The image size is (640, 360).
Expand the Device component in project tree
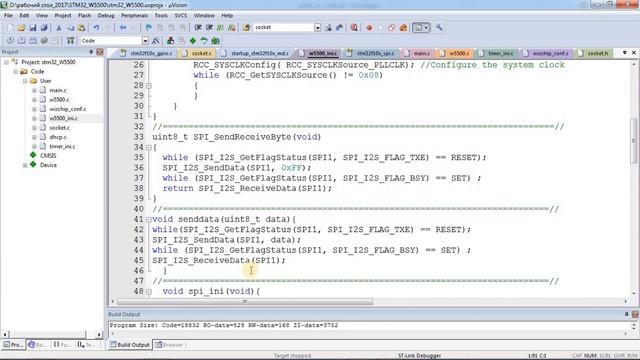(x=25, y=165)
